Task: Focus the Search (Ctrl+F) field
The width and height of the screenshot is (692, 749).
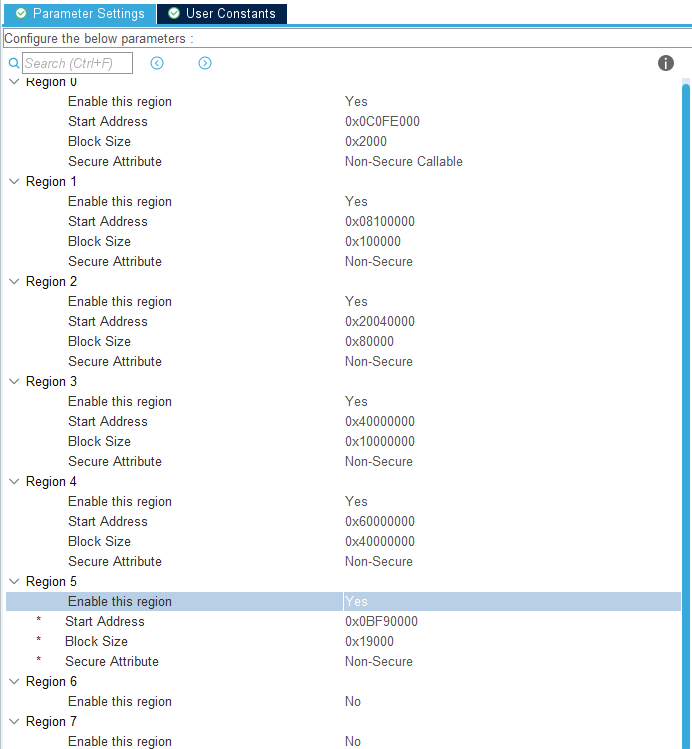Action: pyautogui.click(x=77, y=63)
